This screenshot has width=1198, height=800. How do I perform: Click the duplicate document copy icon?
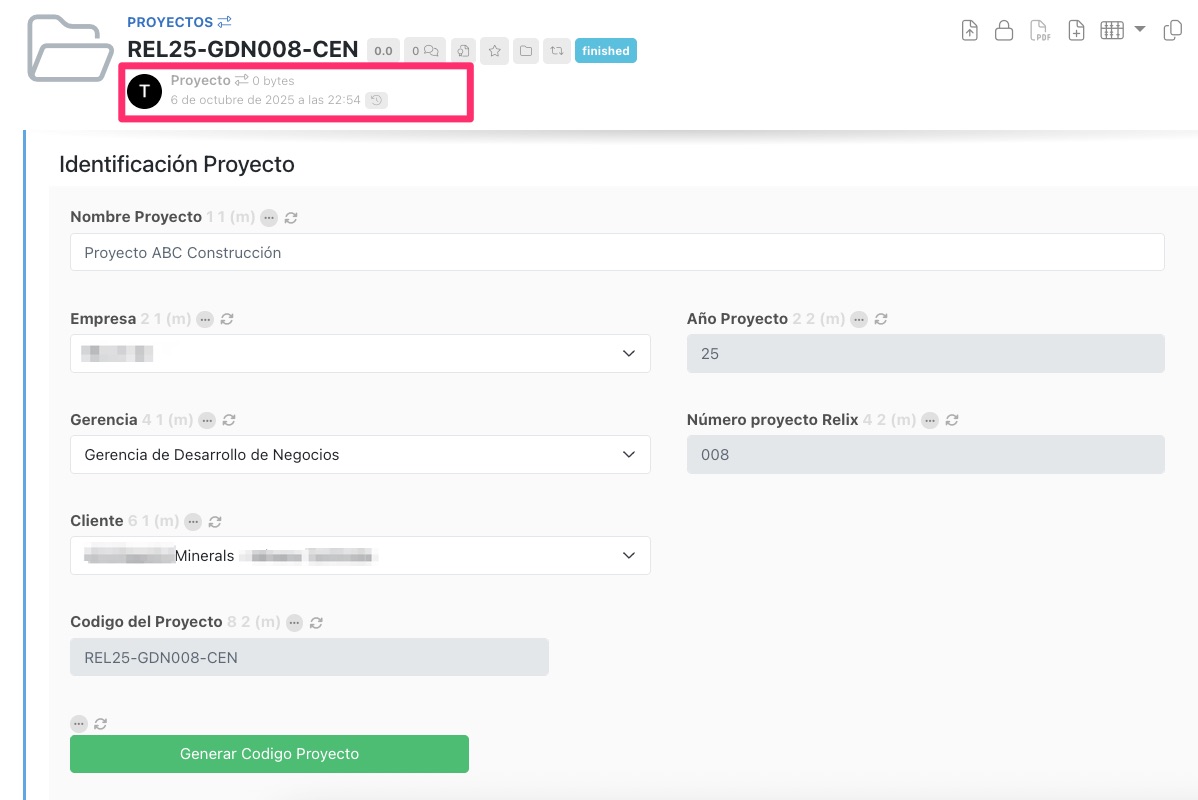pos(1173,31)
